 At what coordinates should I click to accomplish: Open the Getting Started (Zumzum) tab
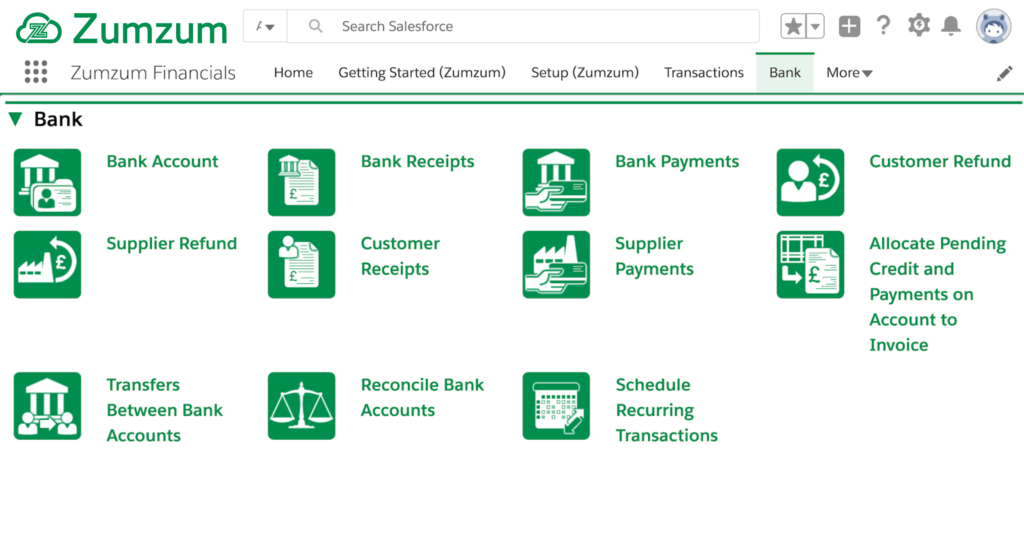click(x=422, y=72)
